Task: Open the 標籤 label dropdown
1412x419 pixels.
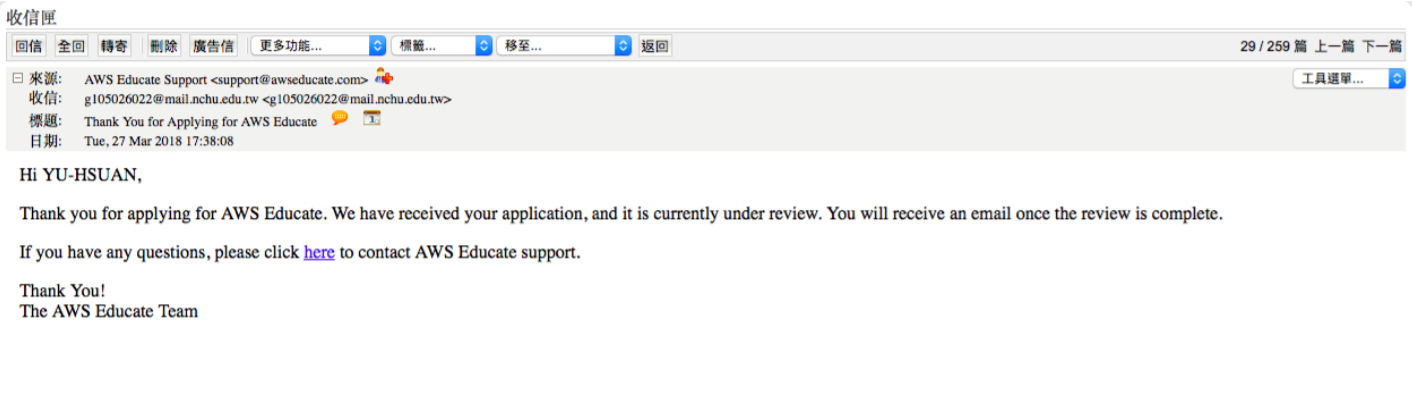Action: pos(441,46)
